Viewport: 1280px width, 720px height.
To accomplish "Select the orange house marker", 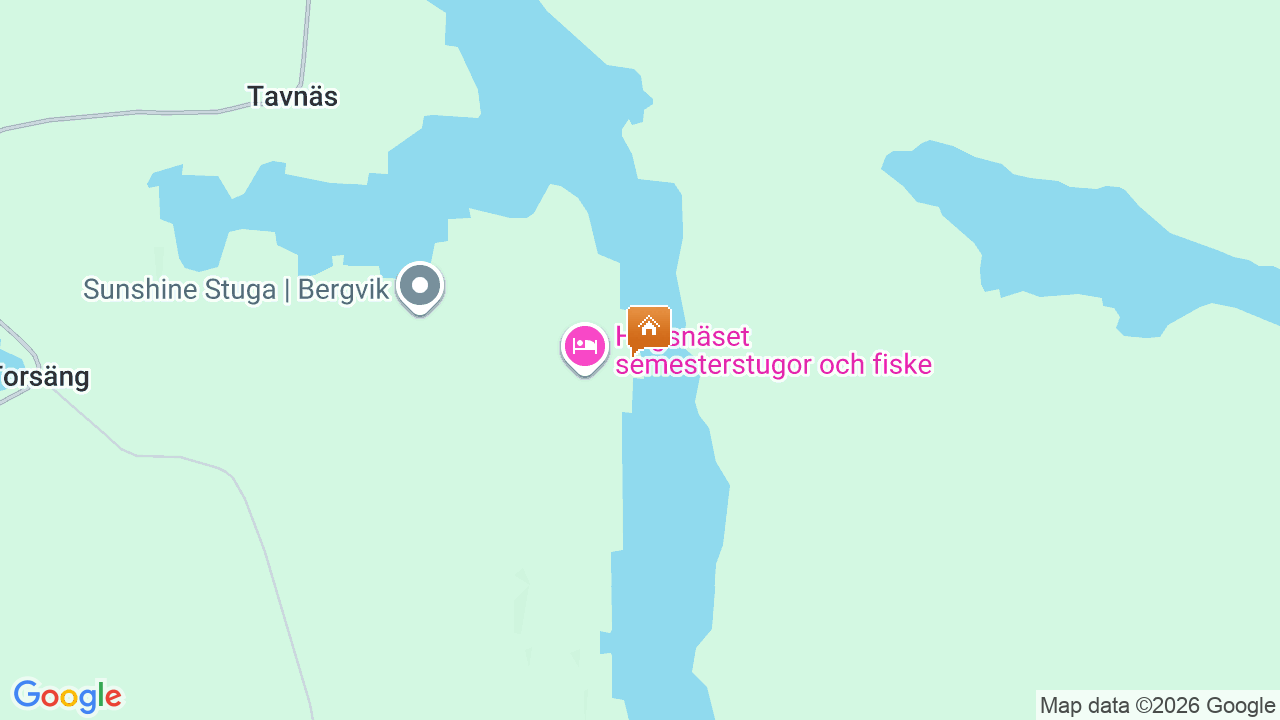I will click(649, 328).
